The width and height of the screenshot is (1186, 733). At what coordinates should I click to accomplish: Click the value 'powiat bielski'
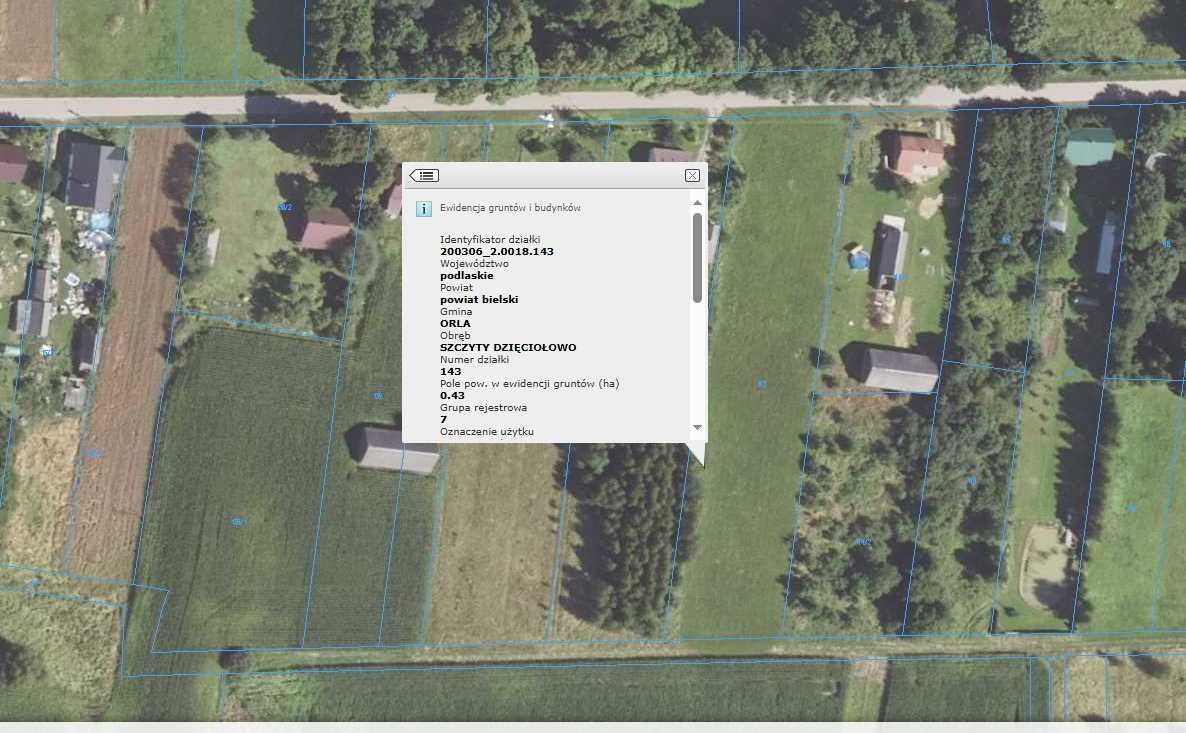479,300
